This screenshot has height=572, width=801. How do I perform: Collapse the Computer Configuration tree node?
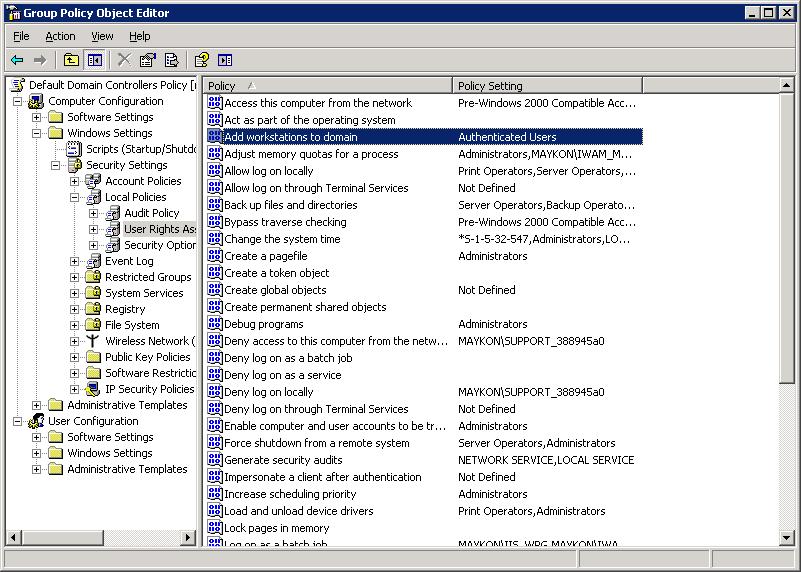(18, 101)
